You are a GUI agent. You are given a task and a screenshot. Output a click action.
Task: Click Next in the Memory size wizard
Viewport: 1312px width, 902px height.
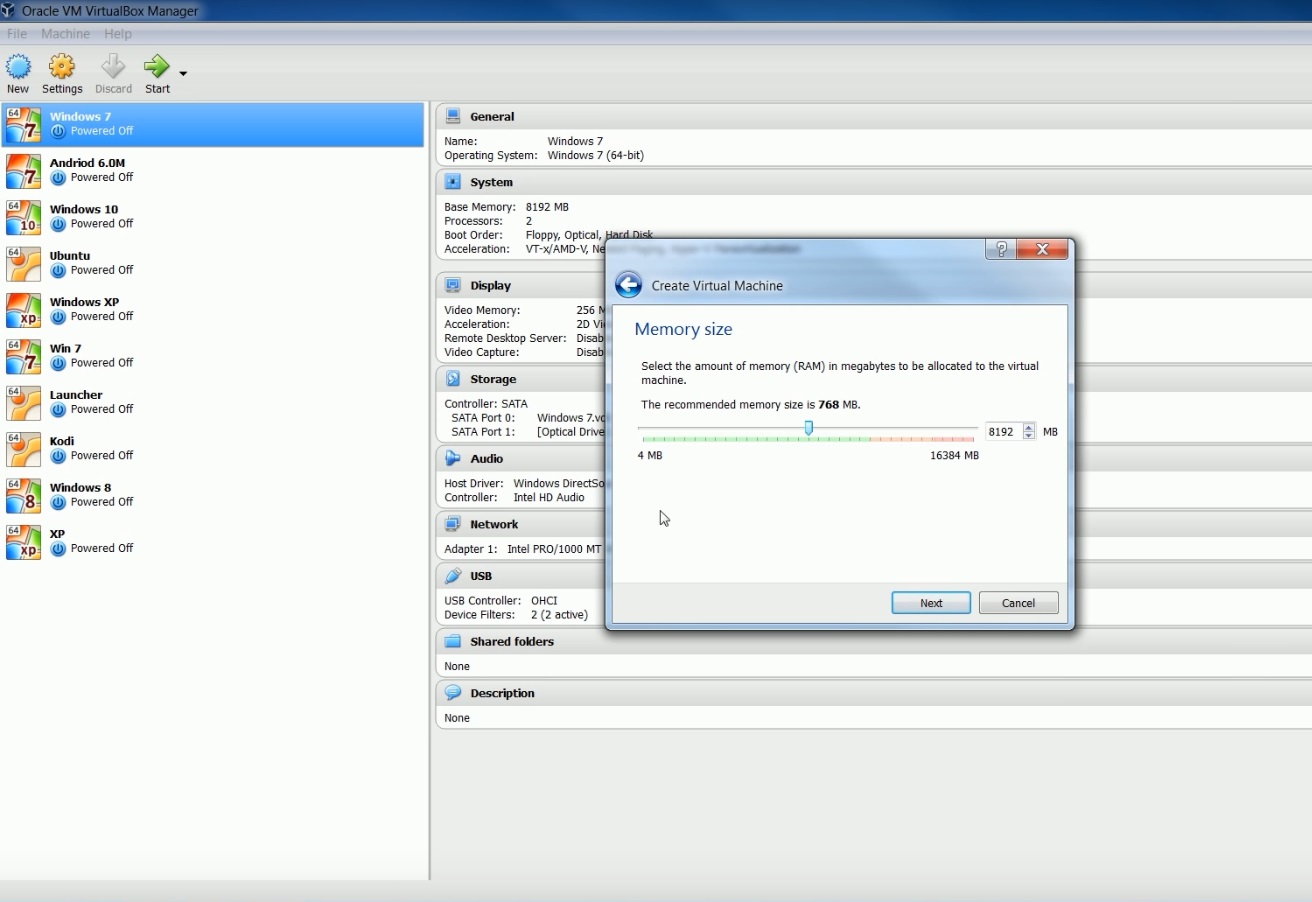coord(931,603)
